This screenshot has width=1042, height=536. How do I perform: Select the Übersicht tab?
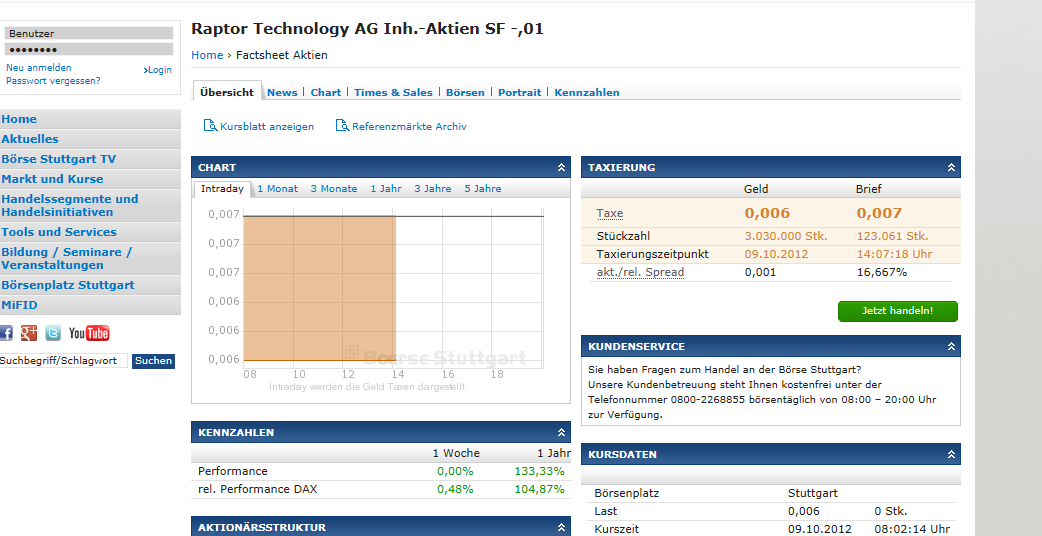click(227, 92)
